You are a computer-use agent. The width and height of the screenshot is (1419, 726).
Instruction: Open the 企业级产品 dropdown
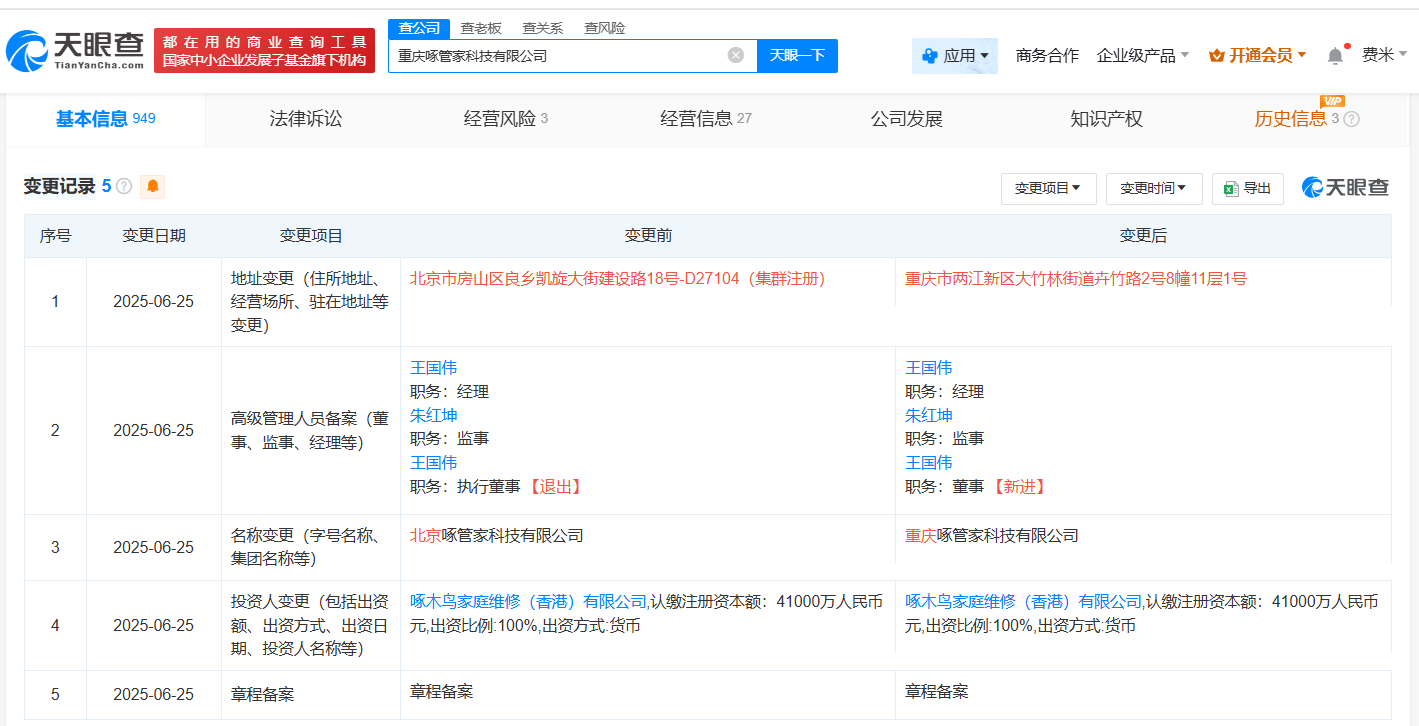(x=1143, y=56)
